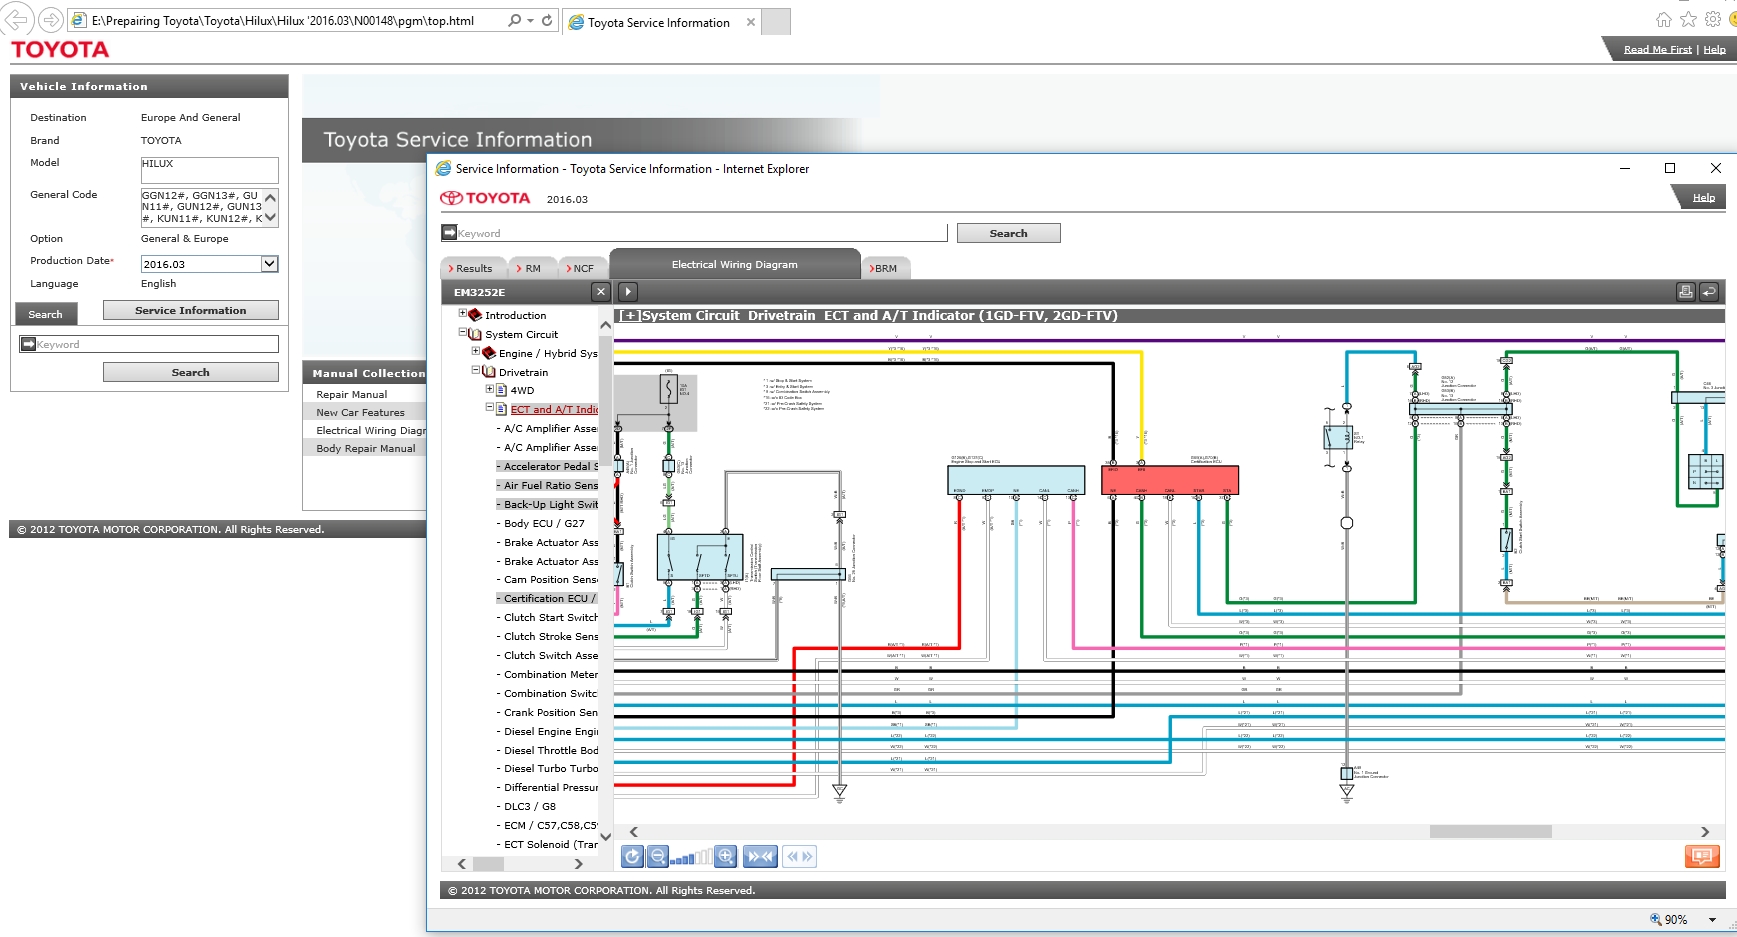Open the Production Date dropdown
Image resolution: width=1737 pixels, height=937 pixels.
point(269,264)
